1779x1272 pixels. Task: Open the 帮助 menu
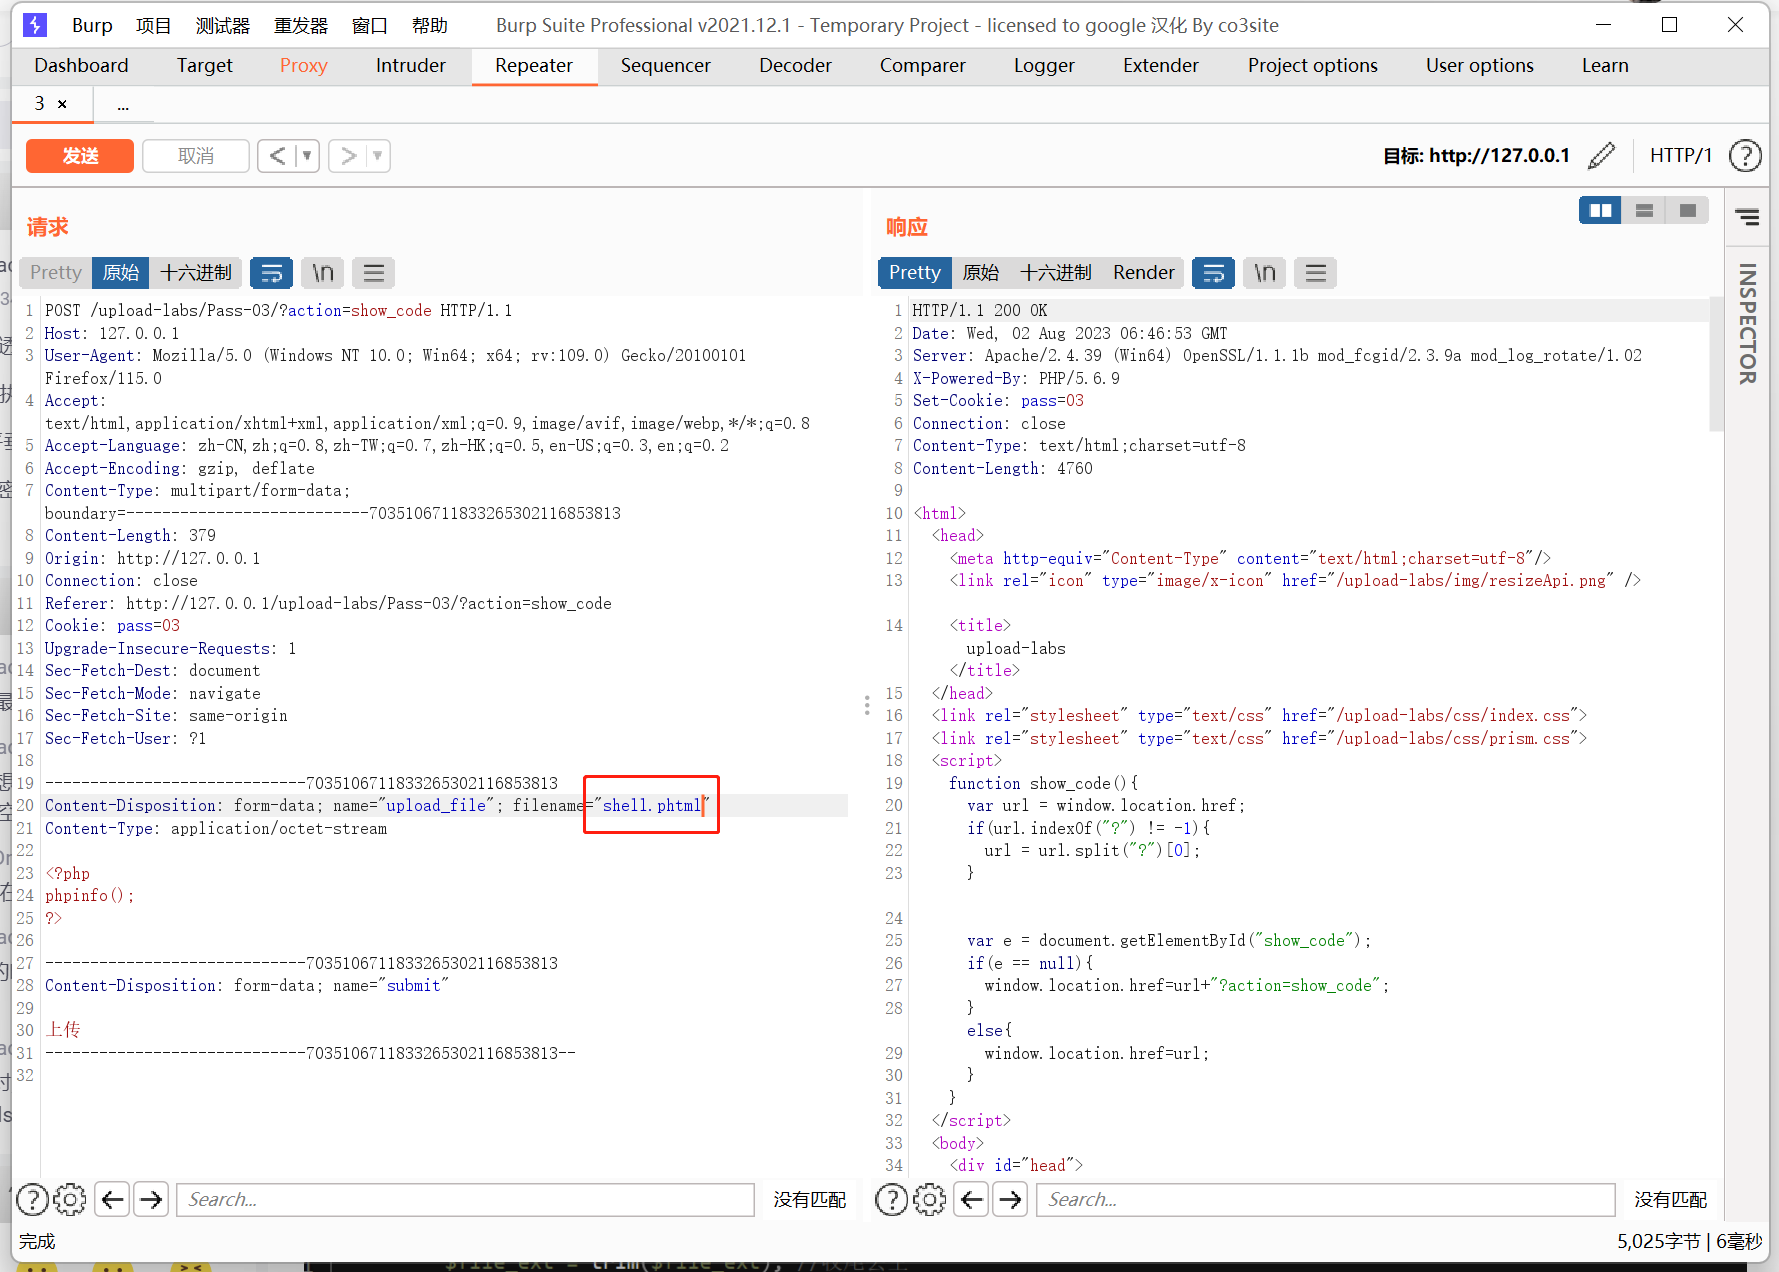pyautogui.click(x=430, y=25)
